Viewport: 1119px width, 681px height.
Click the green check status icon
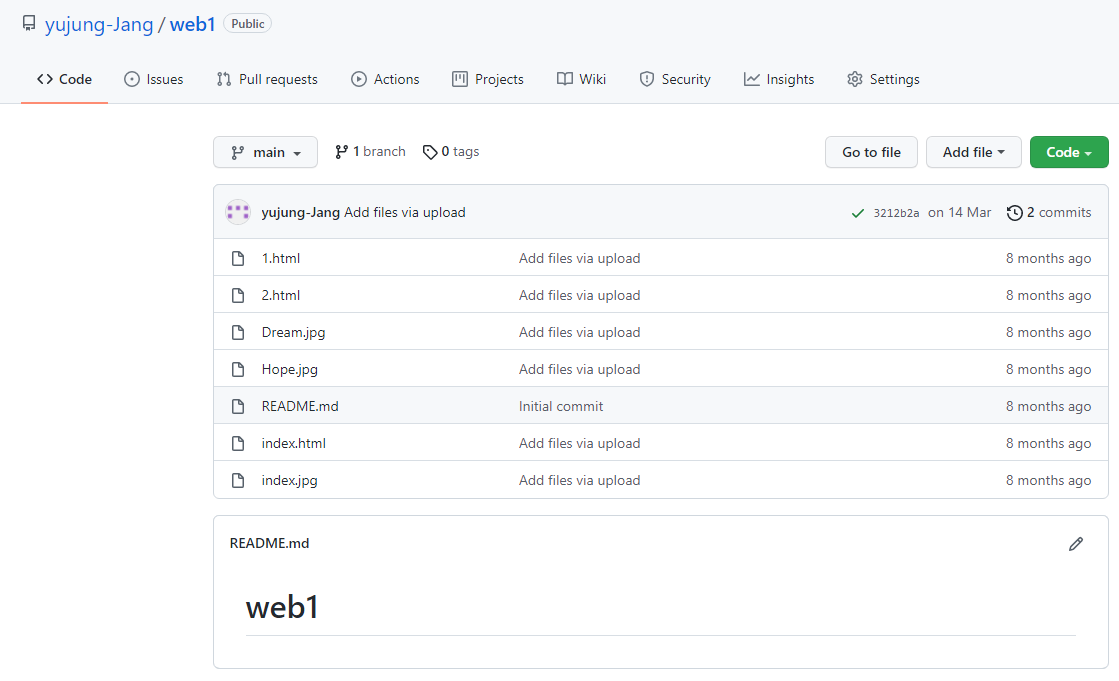pos(858,213)
